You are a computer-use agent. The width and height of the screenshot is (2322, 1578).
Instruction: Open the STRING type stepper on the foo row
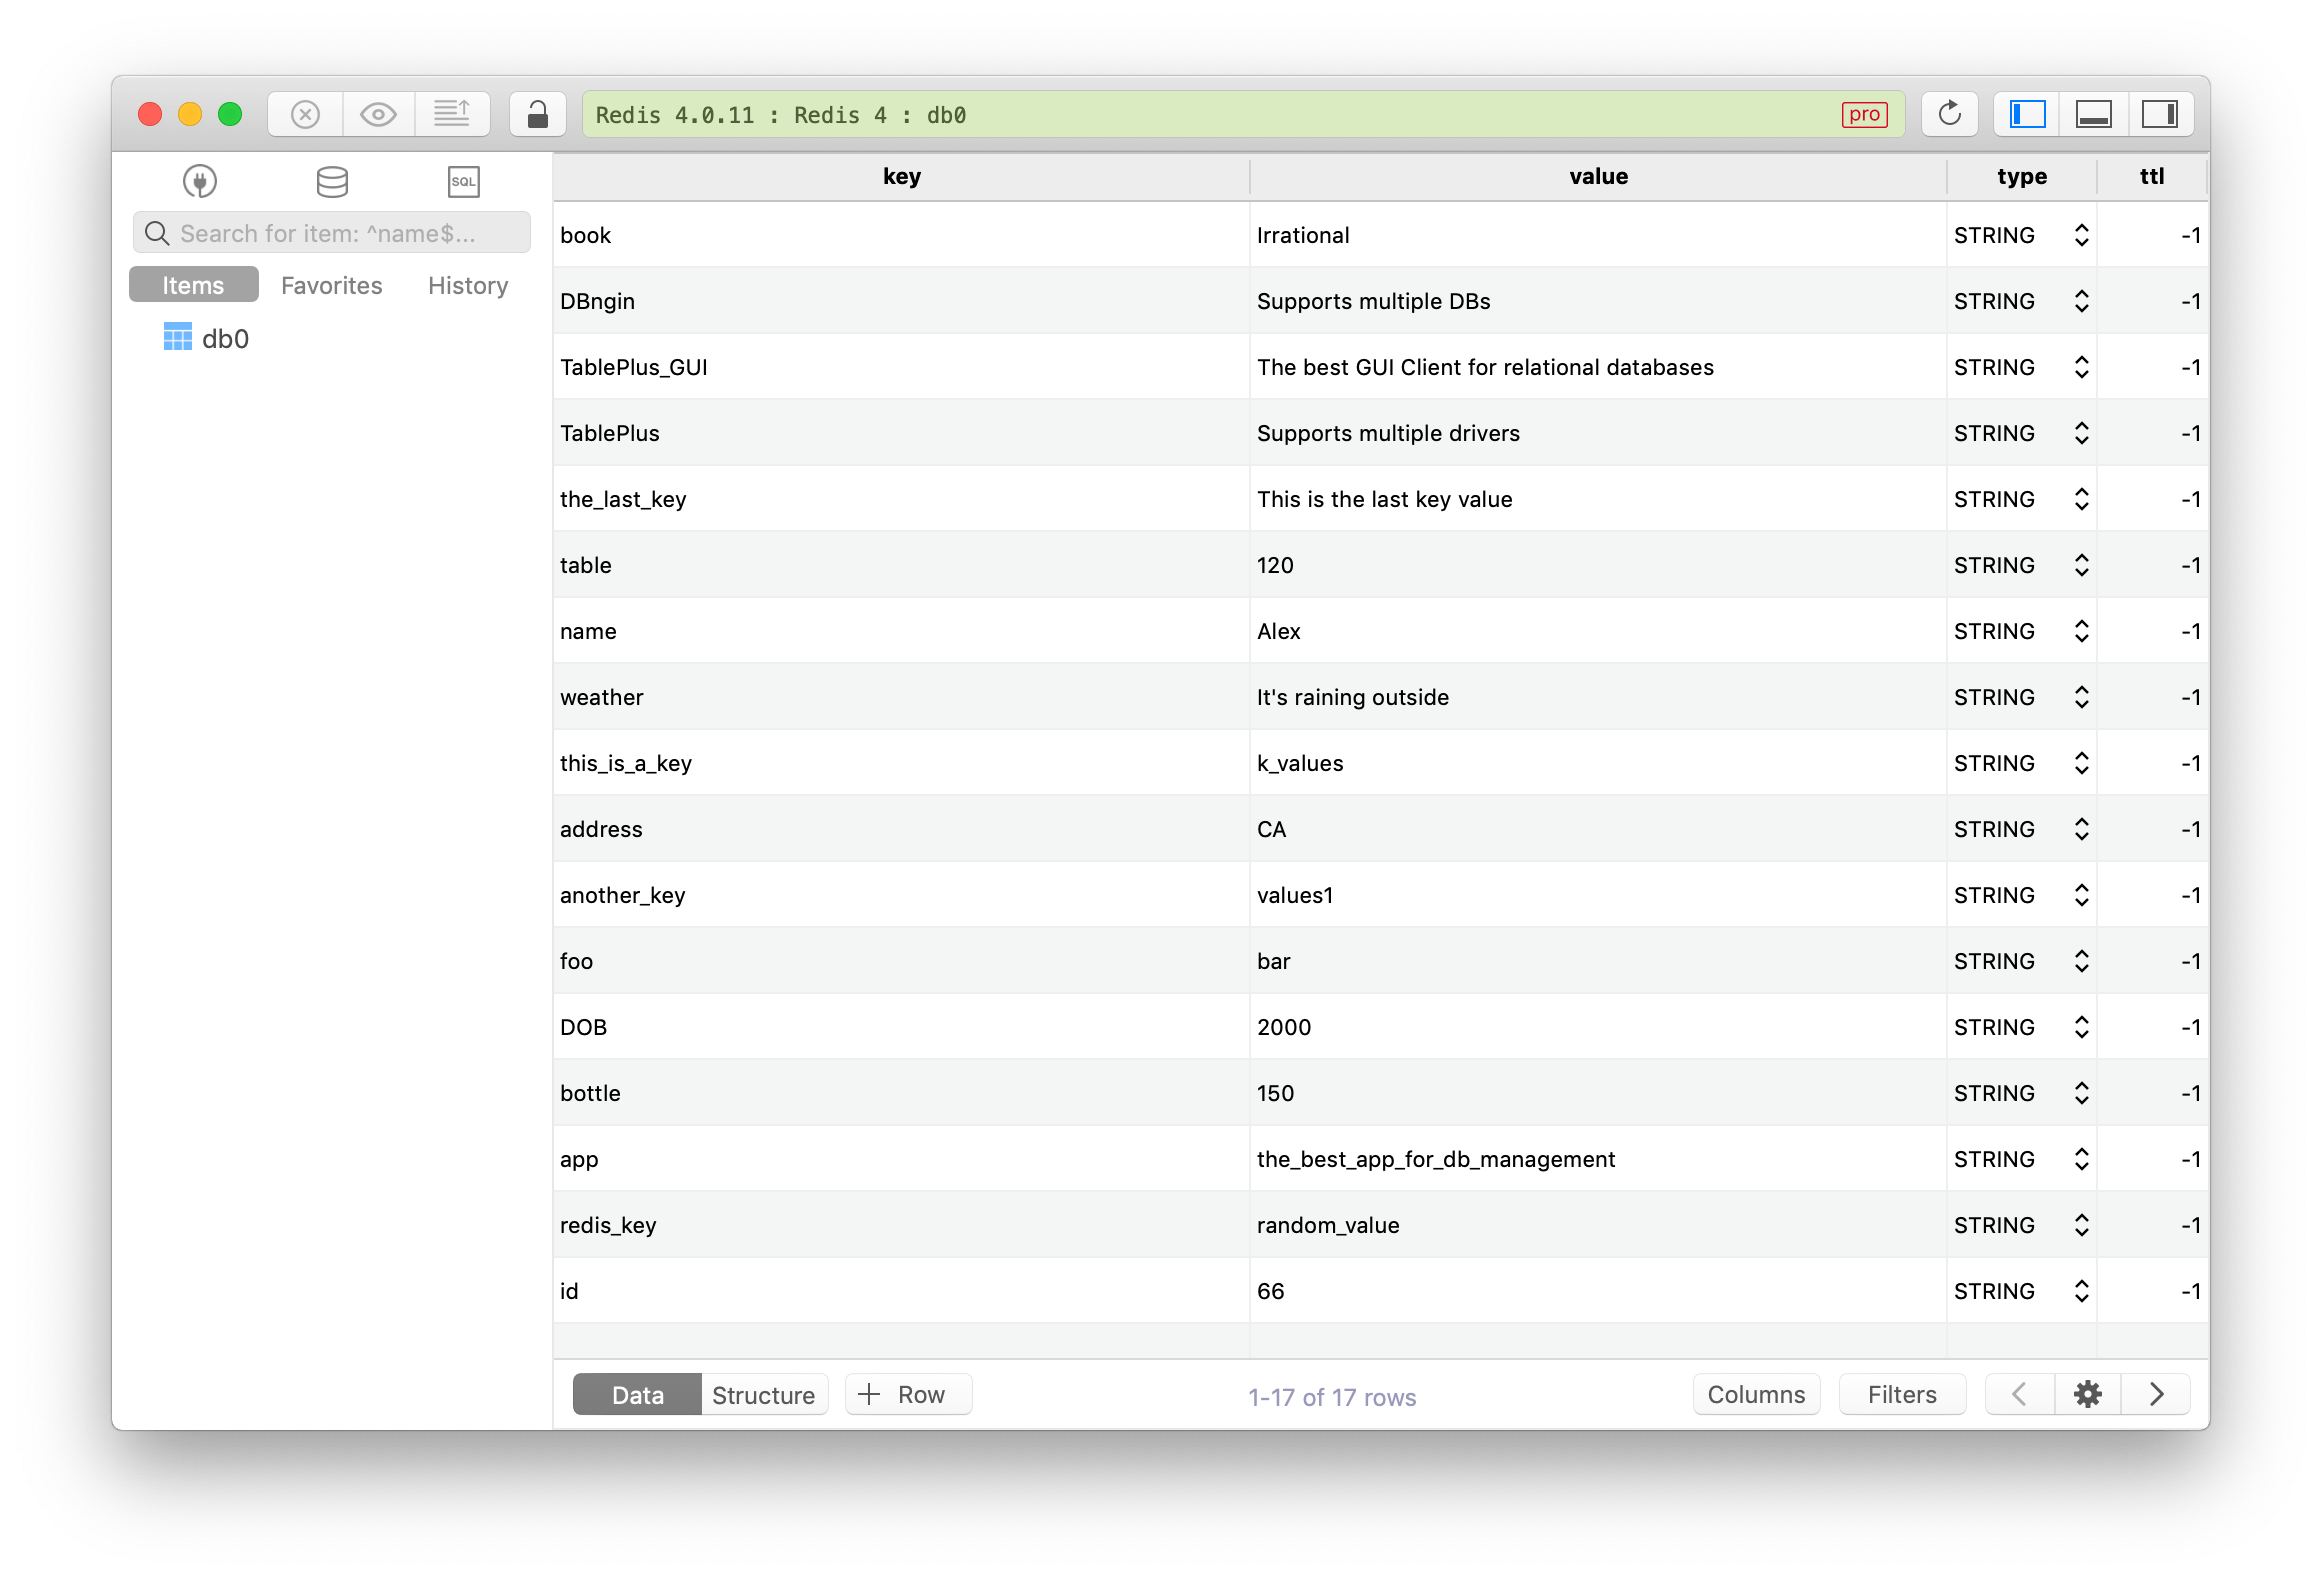(x=2081, y=960)
